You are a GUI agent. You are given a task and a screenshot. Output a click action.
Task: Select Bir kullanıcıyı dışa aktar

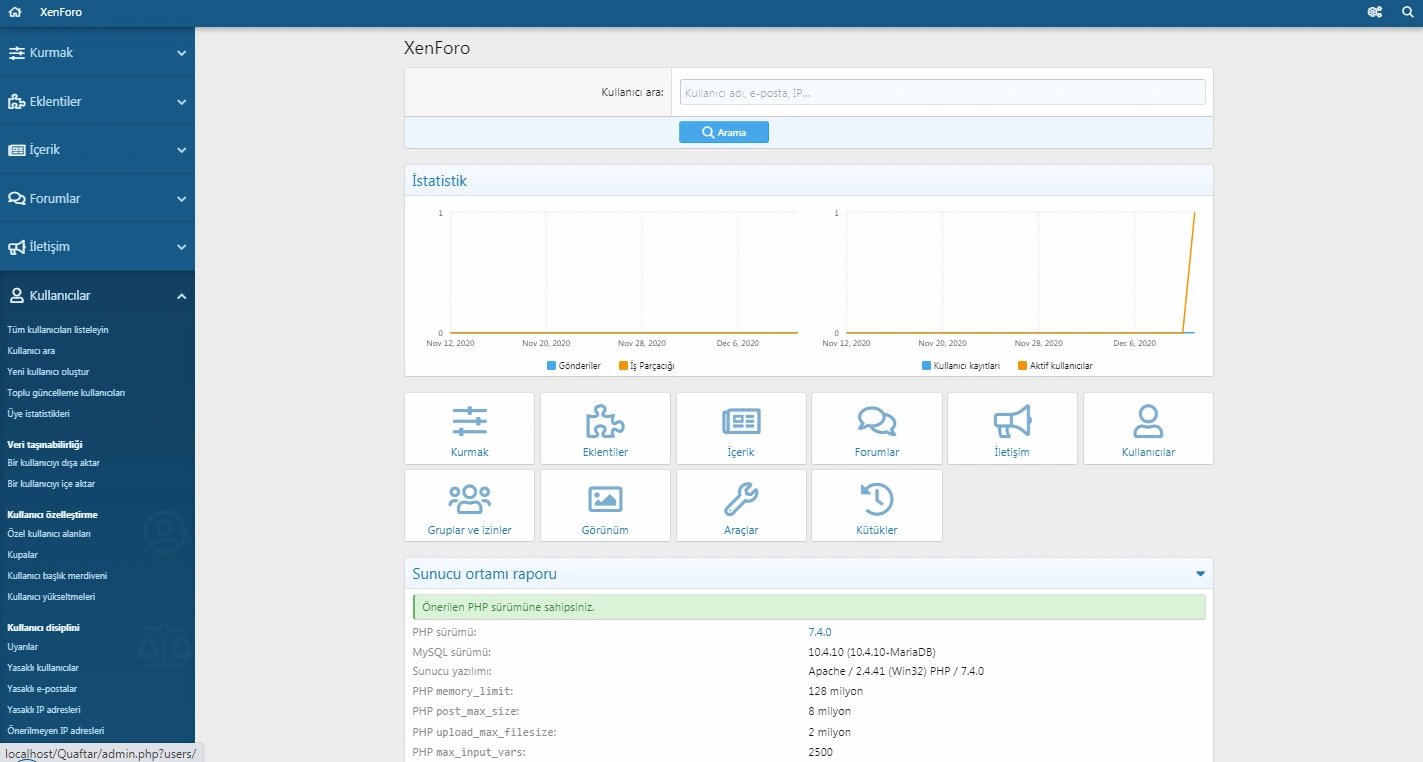point(53,463)
